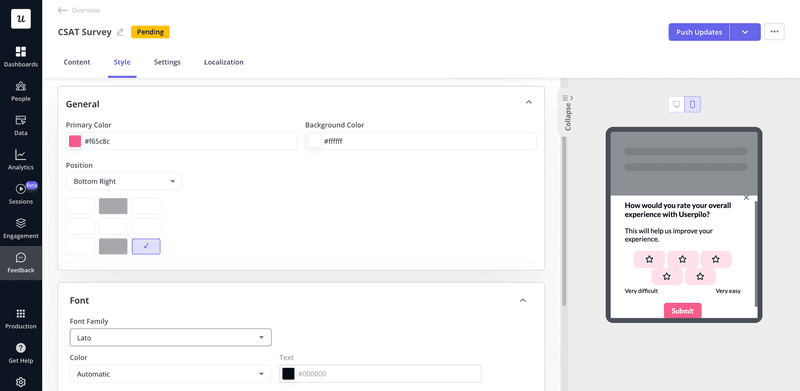Switch to the Localization tab
Viewport: 800px width, 391px height.
(223, 62)
